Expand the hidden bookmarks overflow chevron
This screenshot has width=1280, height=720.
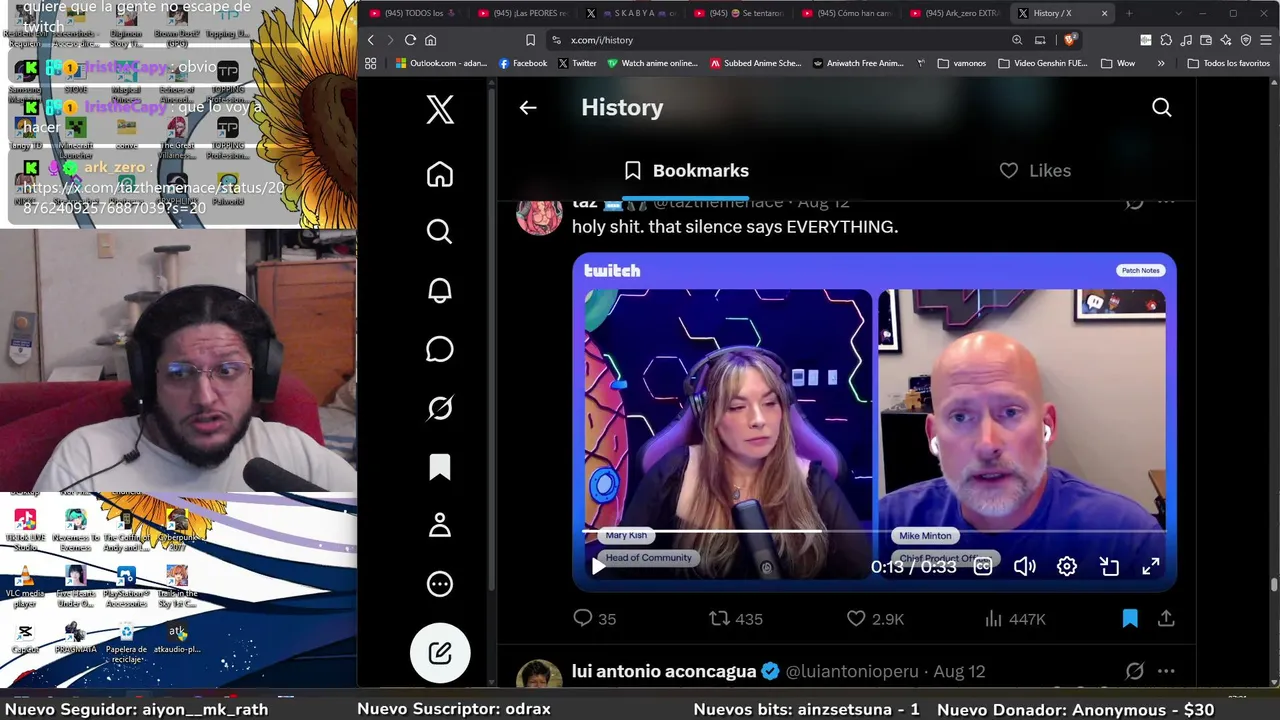pyautogui.click(x=1161, y=63)
